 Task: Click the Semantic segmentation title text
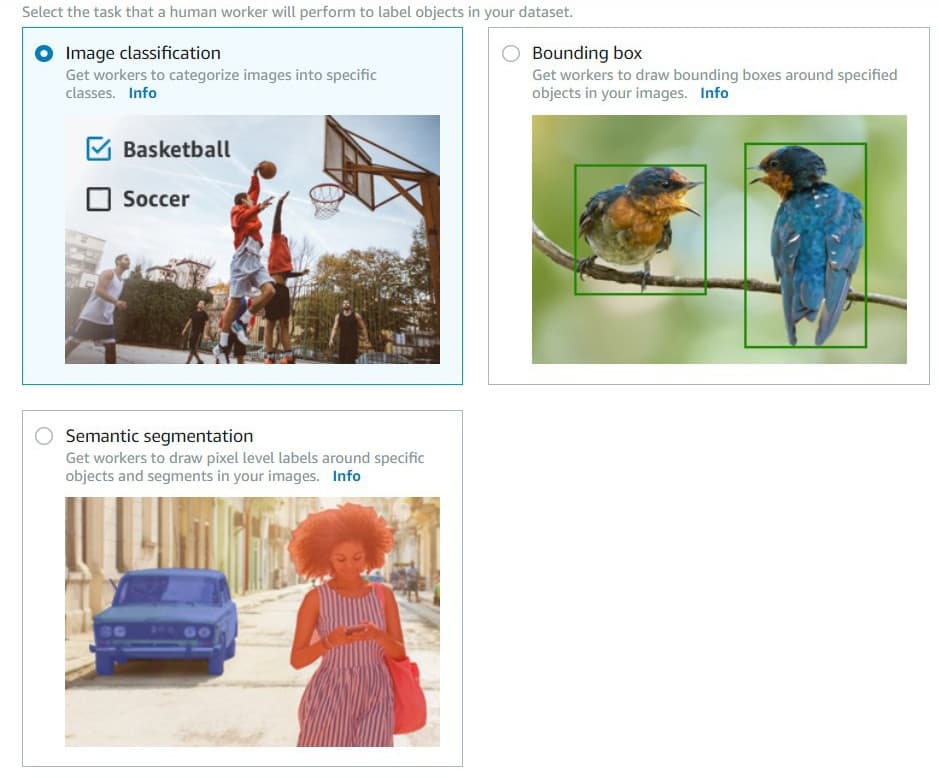[x=159, y=435]
